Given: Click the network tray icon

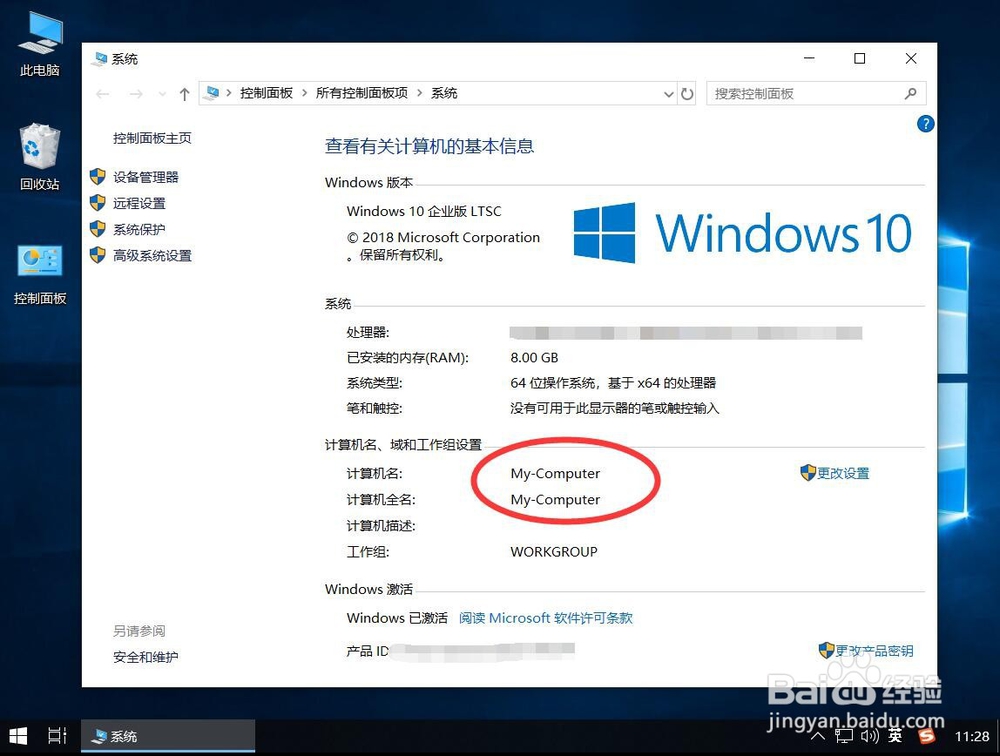Looking at the screenshot, I should (x=843, y=737).
